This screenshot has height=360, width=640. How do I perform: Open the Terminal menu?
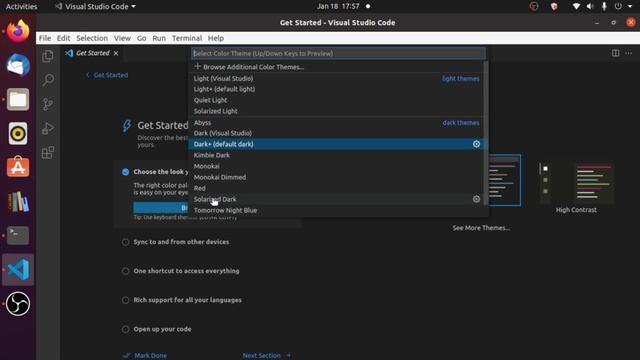[x=187, y=38]
